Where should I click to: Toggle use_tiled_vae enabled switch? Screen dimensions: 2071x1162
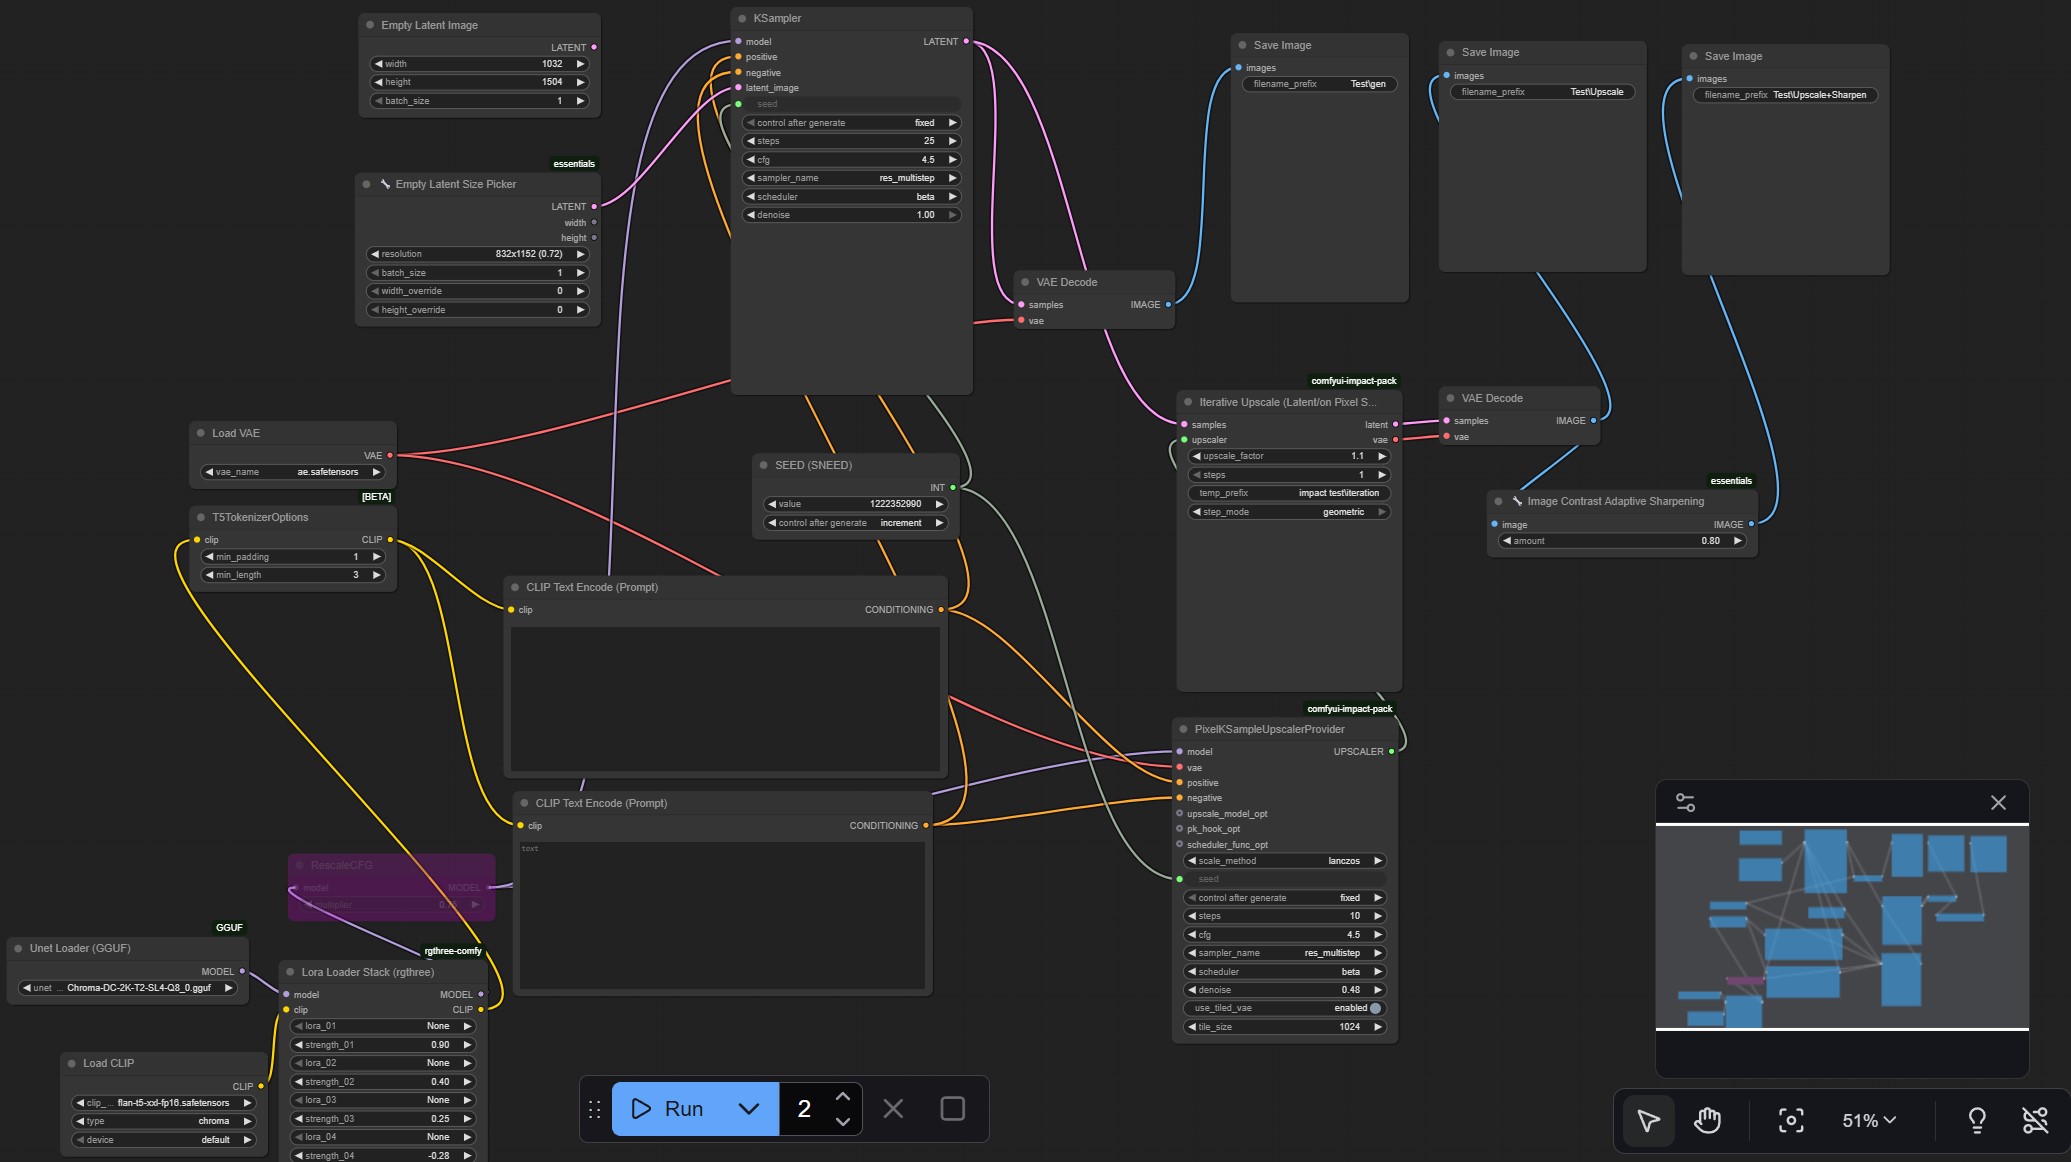(1375, 1008)
